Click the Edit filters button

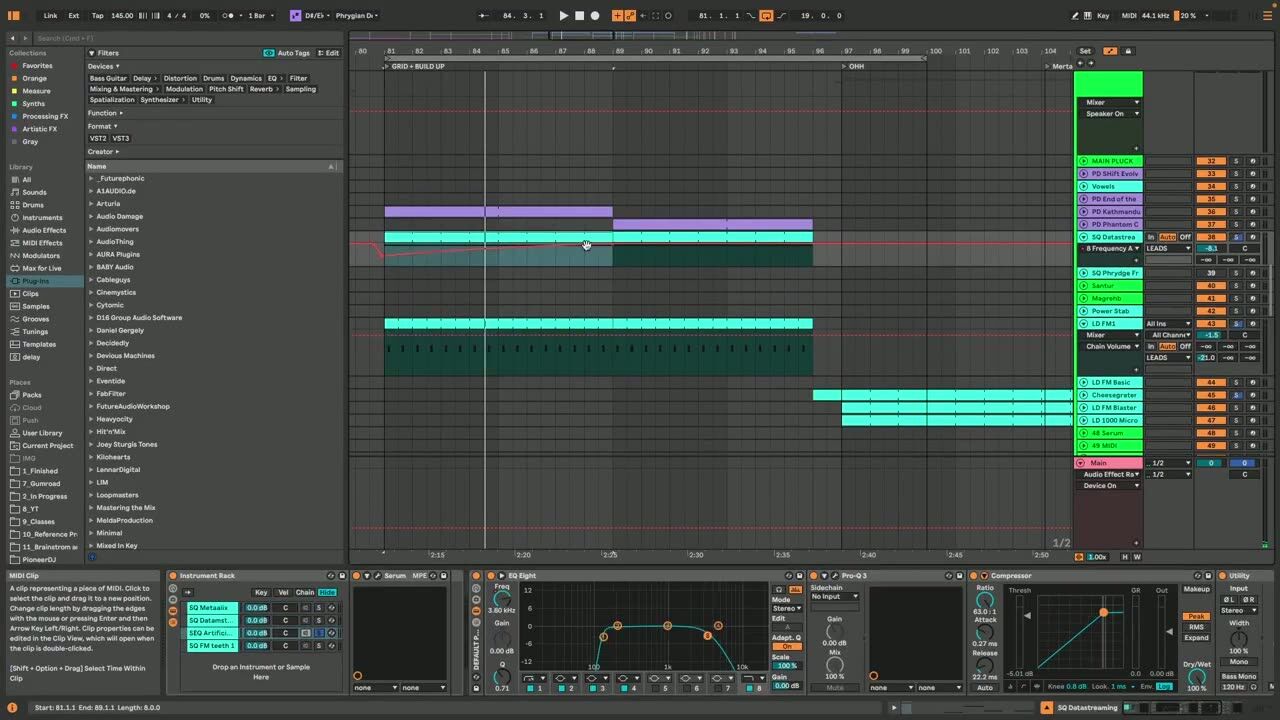click(x=329, y=53)
